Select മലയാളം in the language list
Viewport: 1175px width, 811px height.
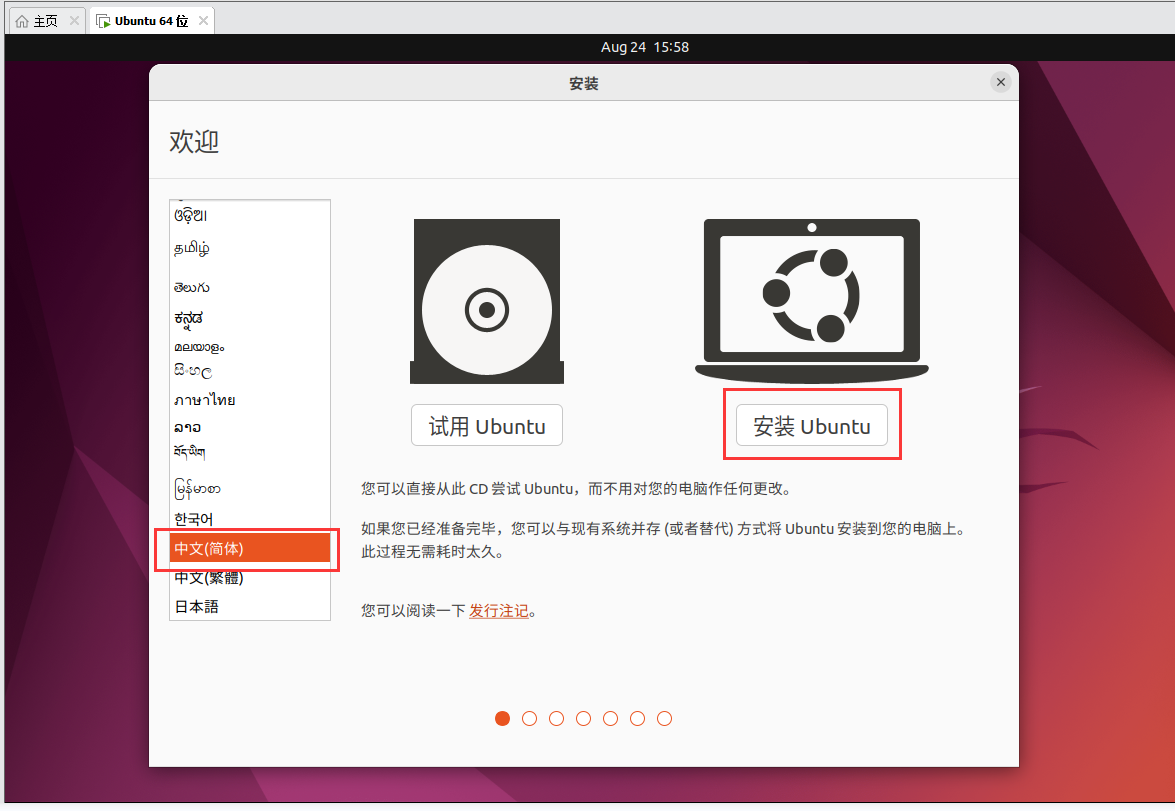250,347
